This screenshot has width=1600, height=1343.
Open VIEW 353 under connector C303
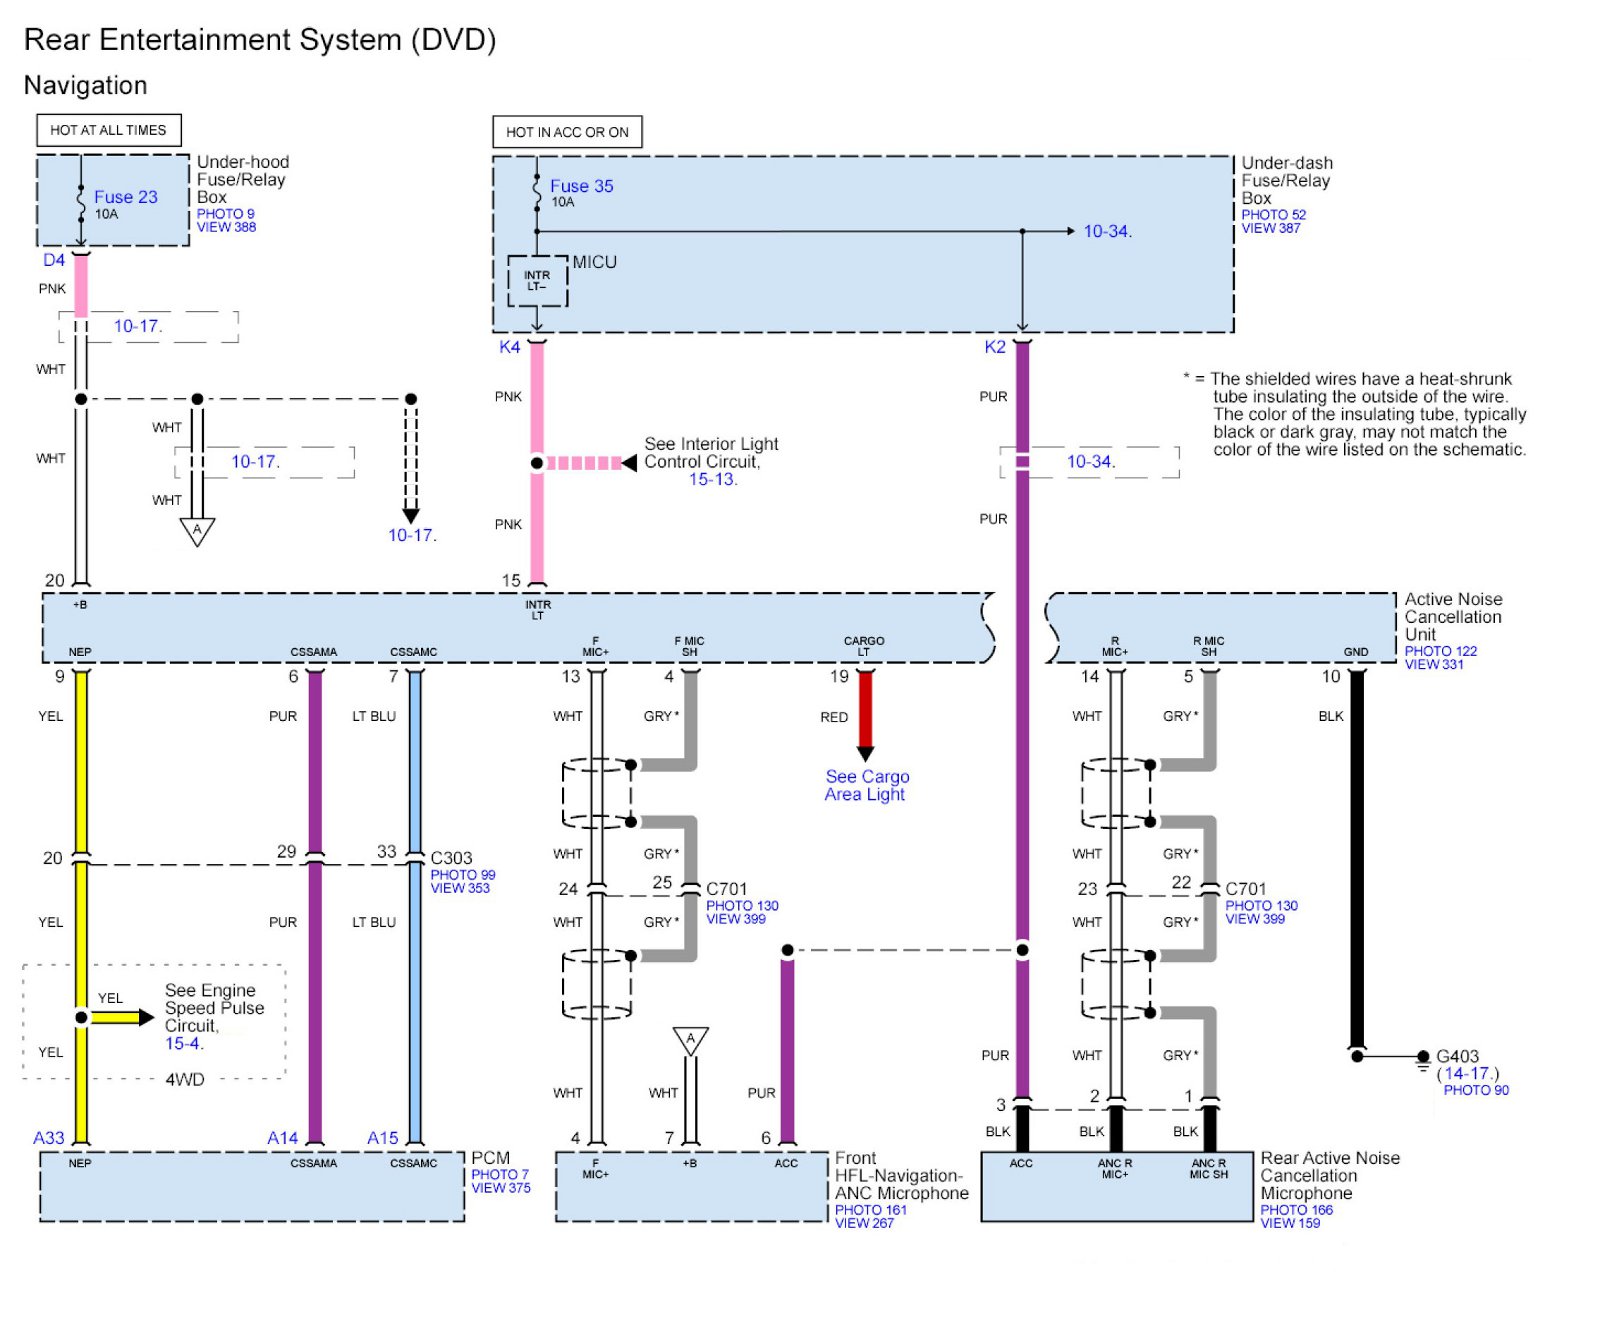point(460,888)
